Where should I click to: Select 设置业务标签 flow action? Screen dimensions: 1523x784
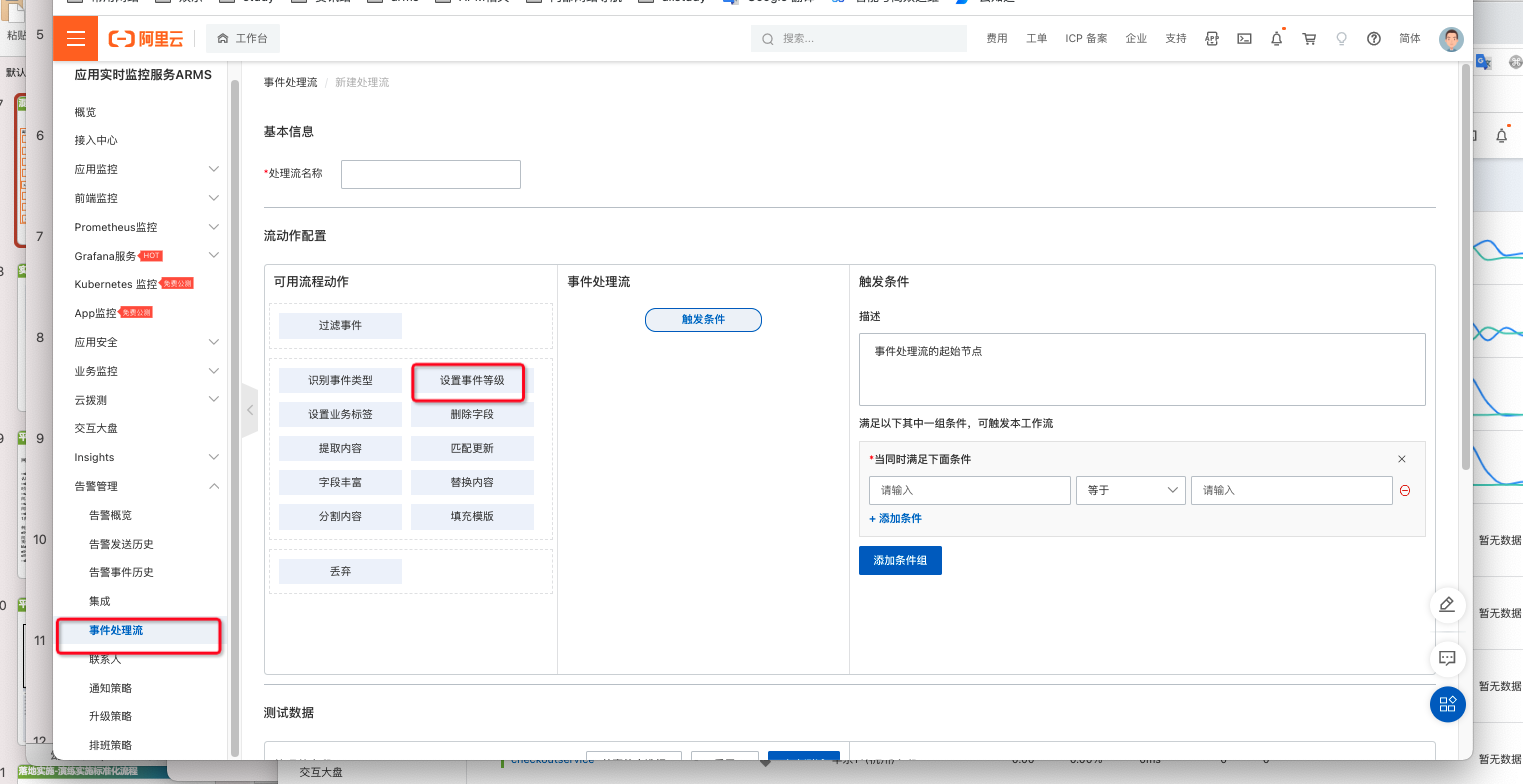[x=340, y=414]
